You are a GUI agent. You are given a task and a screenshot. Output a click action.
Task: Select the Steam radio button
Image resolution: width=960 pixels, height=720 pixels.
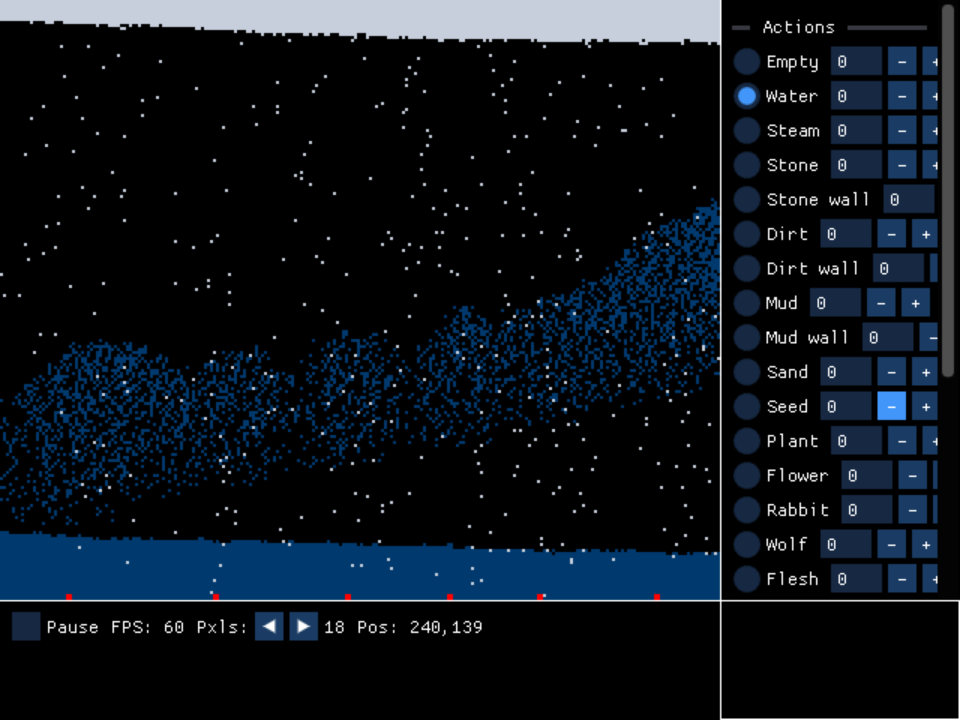(746, 130)
